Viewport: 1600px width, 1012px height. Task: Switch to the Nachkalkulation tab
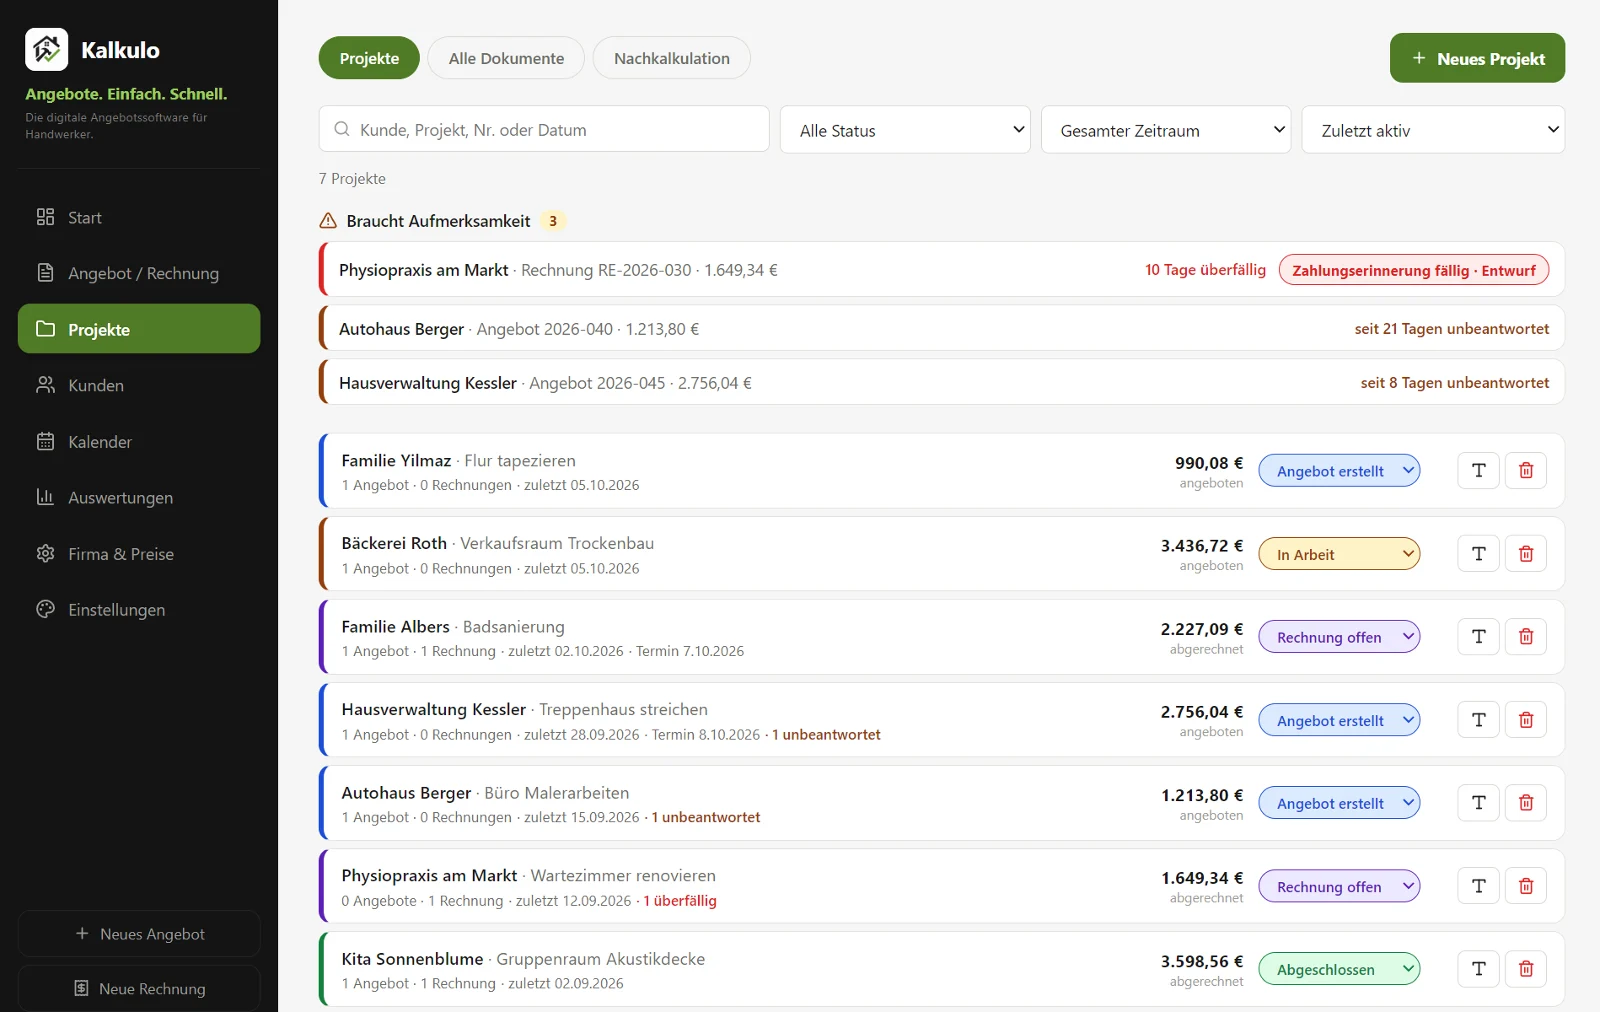[672, 58]
